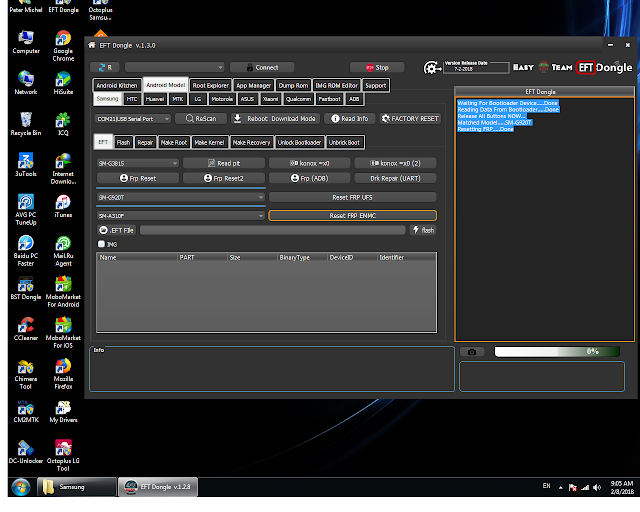This screenshot has width=640, height=512.
Task: Expand the SM-A310F model dropdown
Action: point(181,216)
